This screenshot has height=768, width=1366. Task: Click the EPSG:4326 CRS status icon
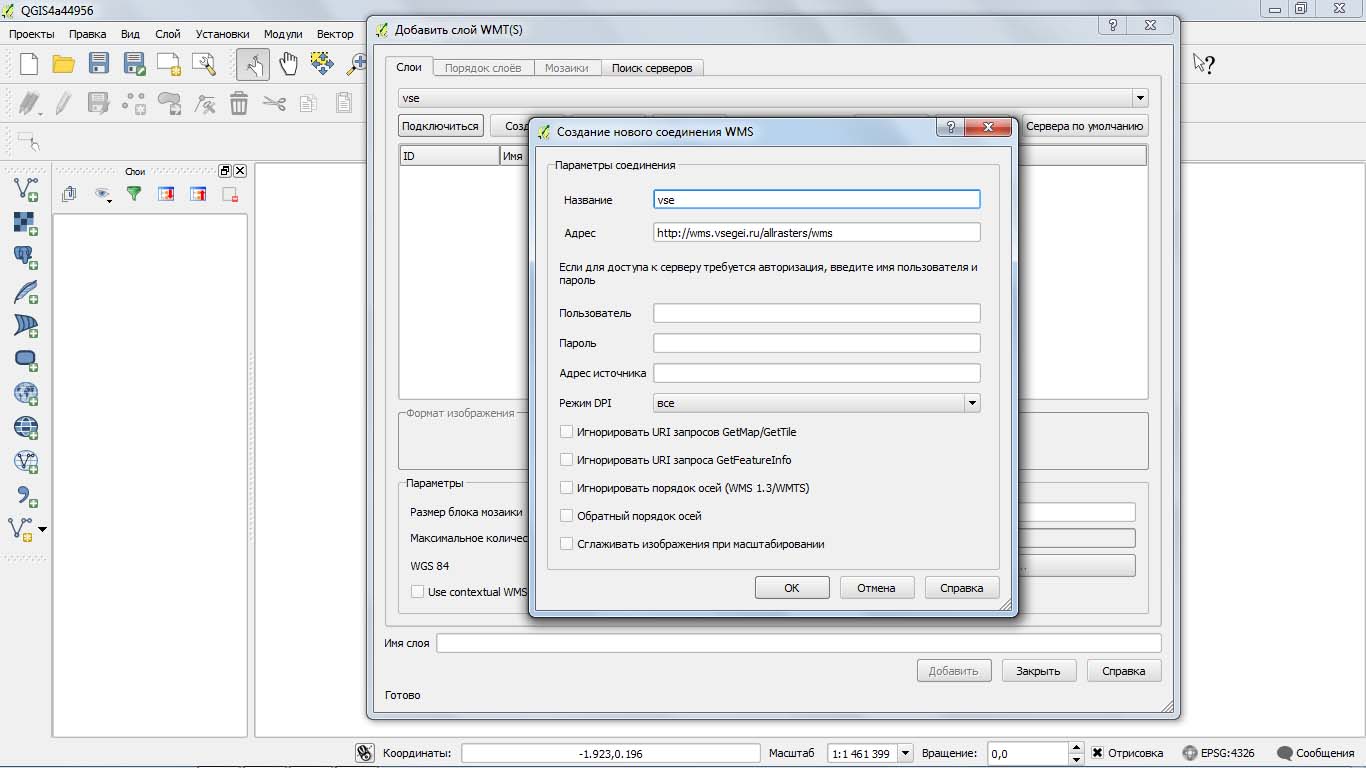click(x=1189, y=753)
